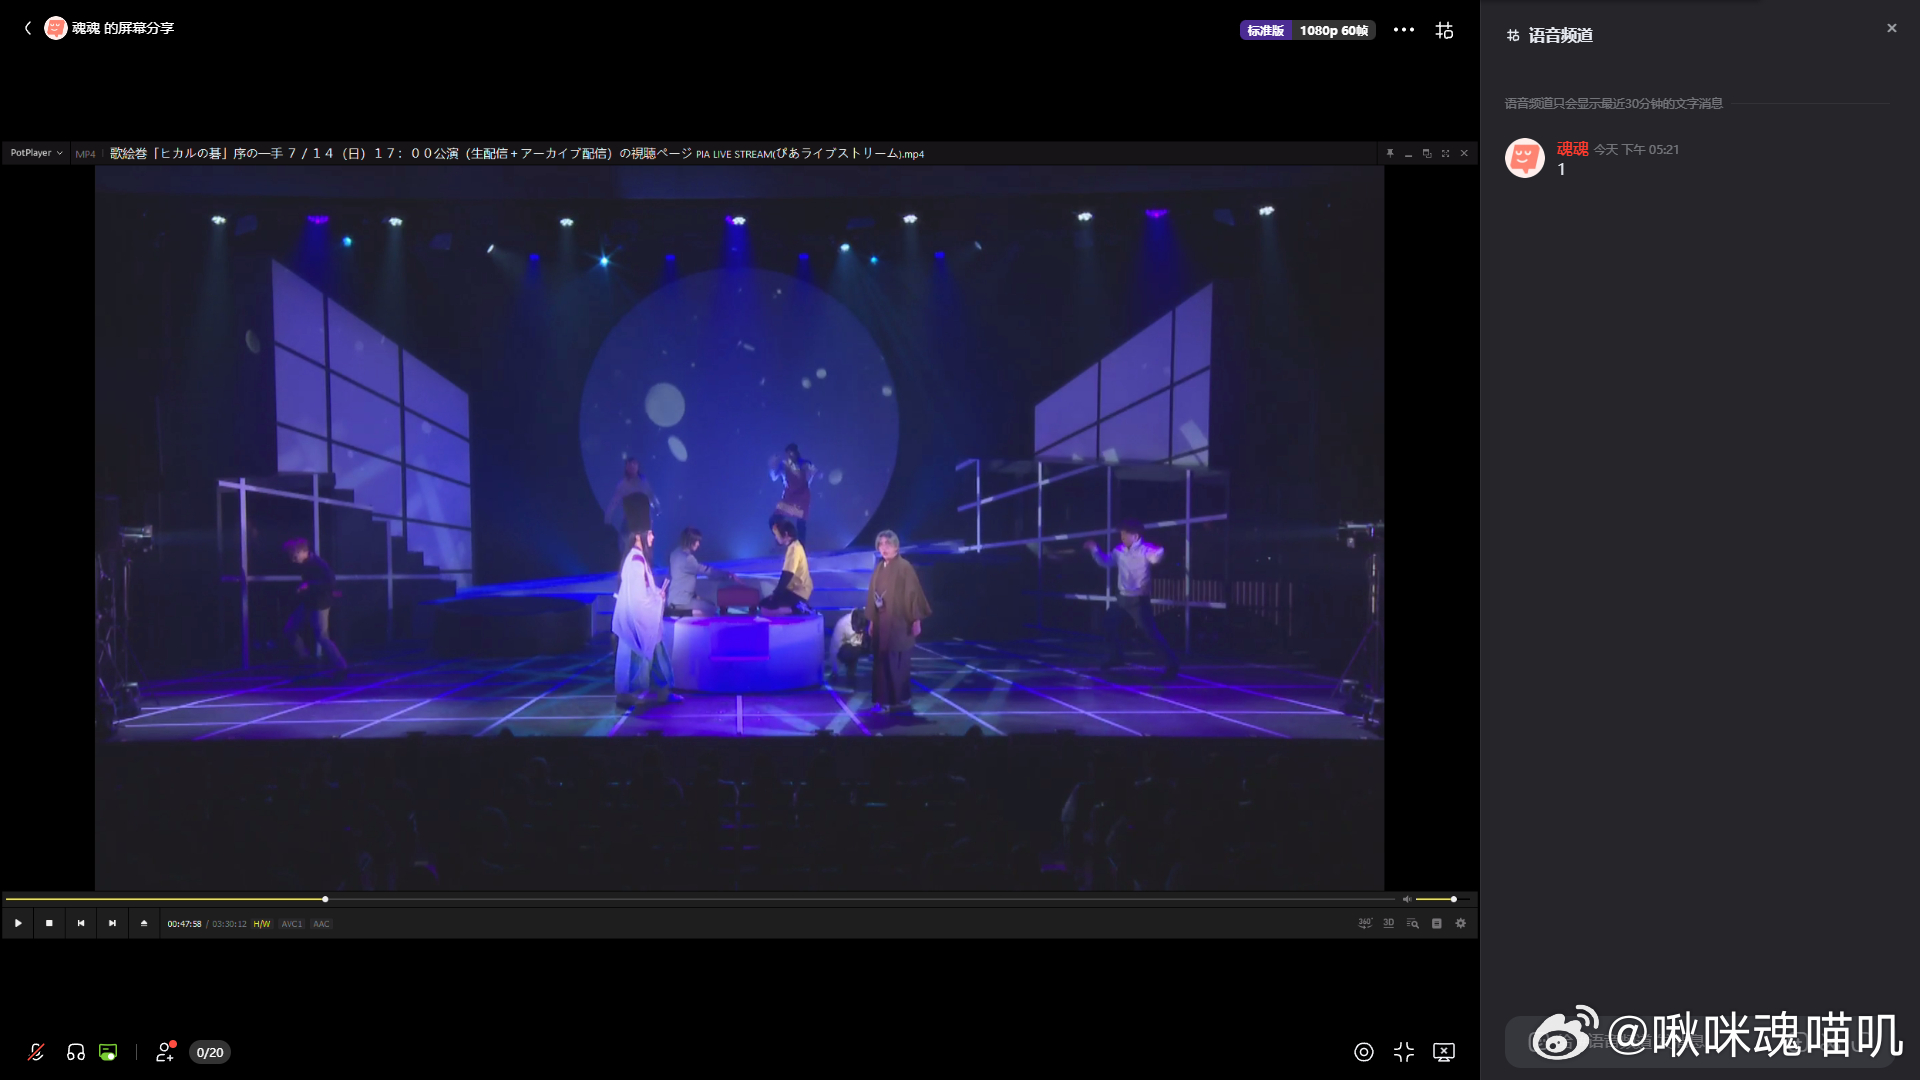Toggle 3D video mode
Viewport: 1920px width, 1080px height.
point(1388,923)
